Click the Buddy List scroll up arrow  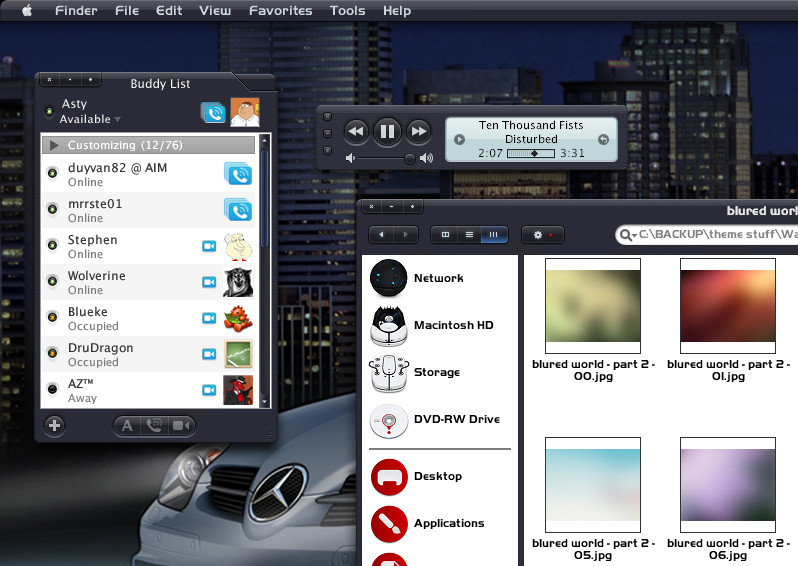tap(265, 139)
